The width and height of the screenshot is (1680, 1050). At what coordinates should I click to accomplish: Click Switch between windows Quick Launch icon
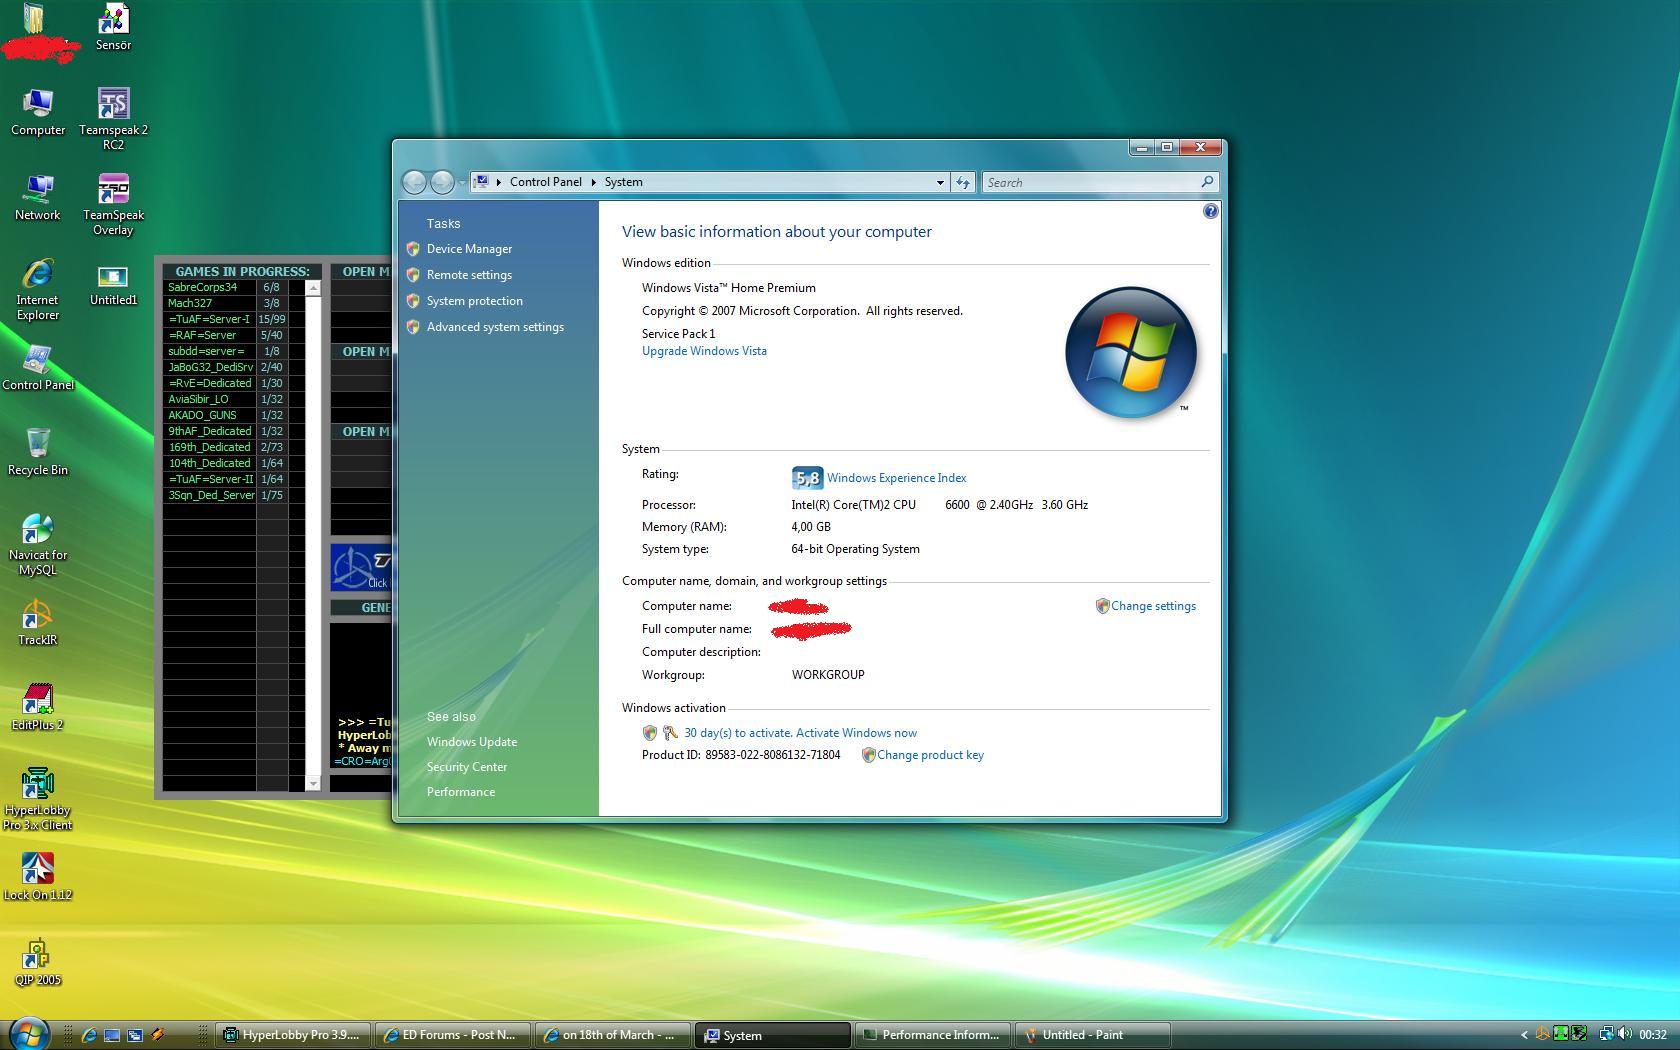(x=135, y=1035)
